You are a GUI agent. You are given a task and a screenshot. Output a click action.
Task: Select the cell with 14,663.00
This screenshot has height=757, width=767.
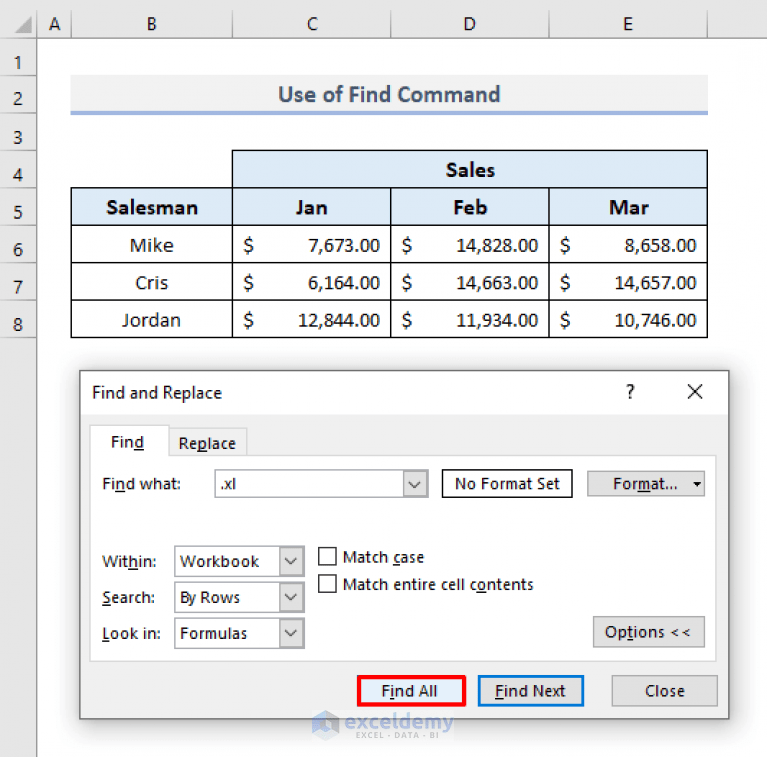[x=470, y=282]
